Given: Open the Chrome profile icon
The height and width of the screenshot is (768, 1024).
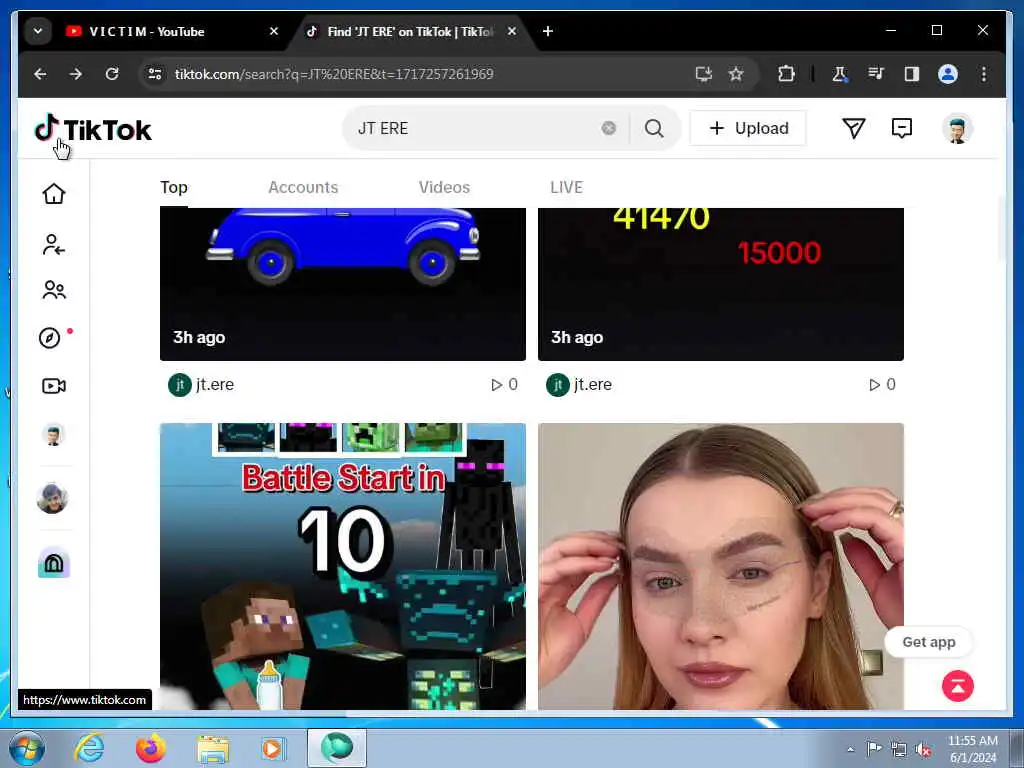Looking at the screenshot, I should [948, 74].
